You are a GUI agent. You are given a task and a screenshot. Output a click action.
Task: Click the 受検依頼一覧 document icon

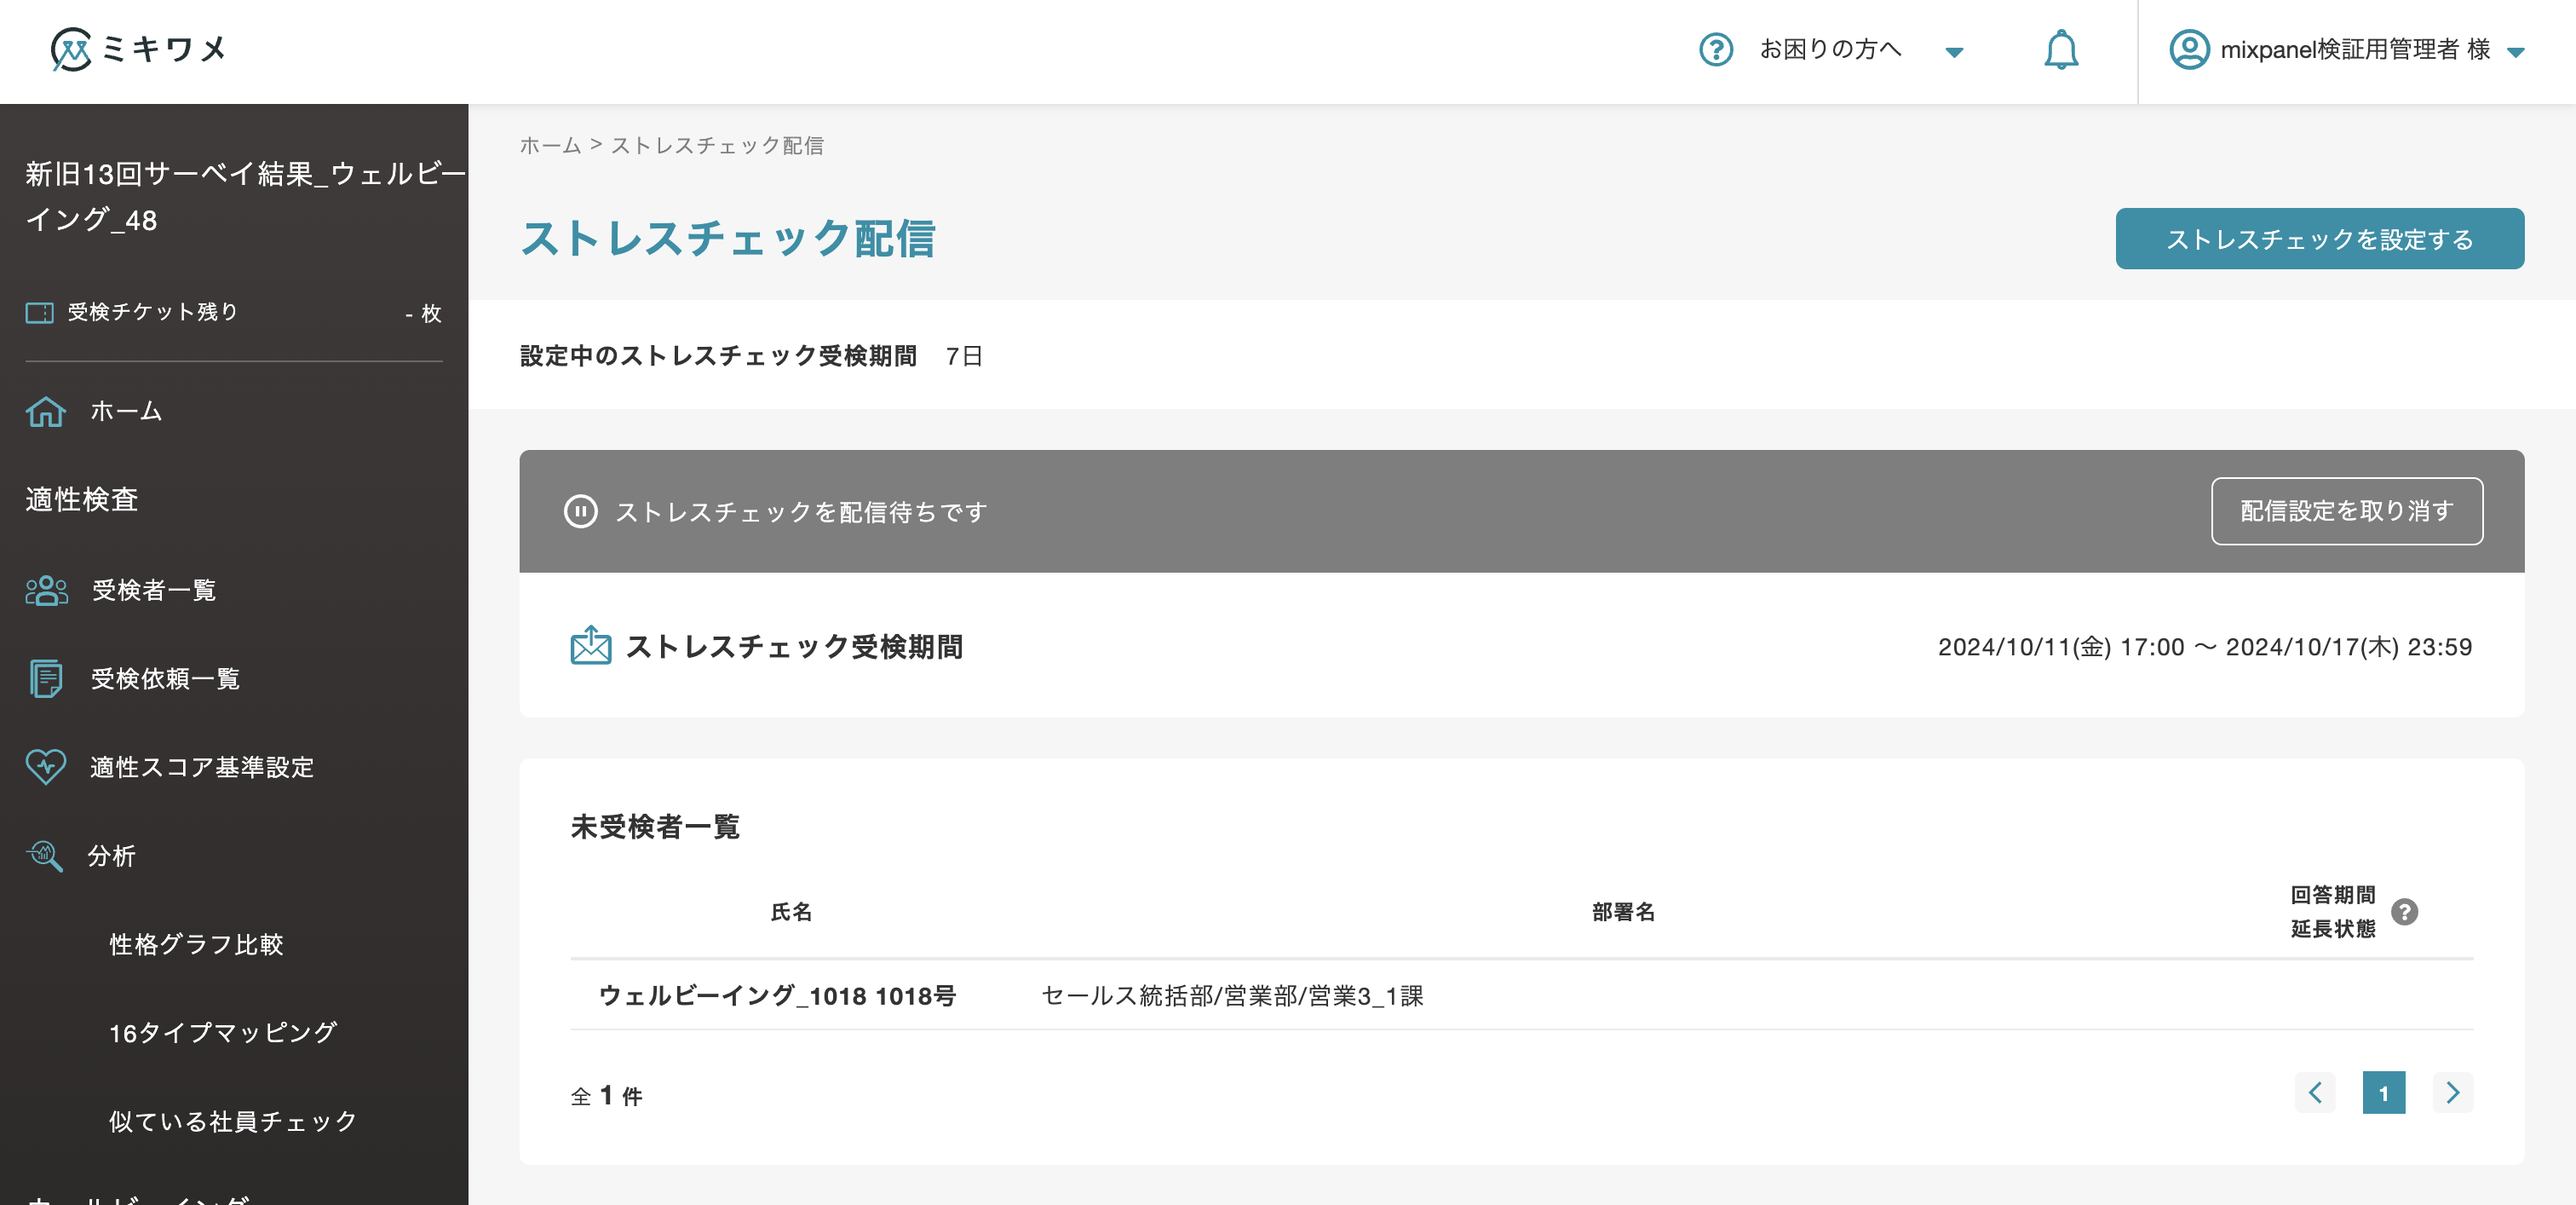click(x=45, y=679)
